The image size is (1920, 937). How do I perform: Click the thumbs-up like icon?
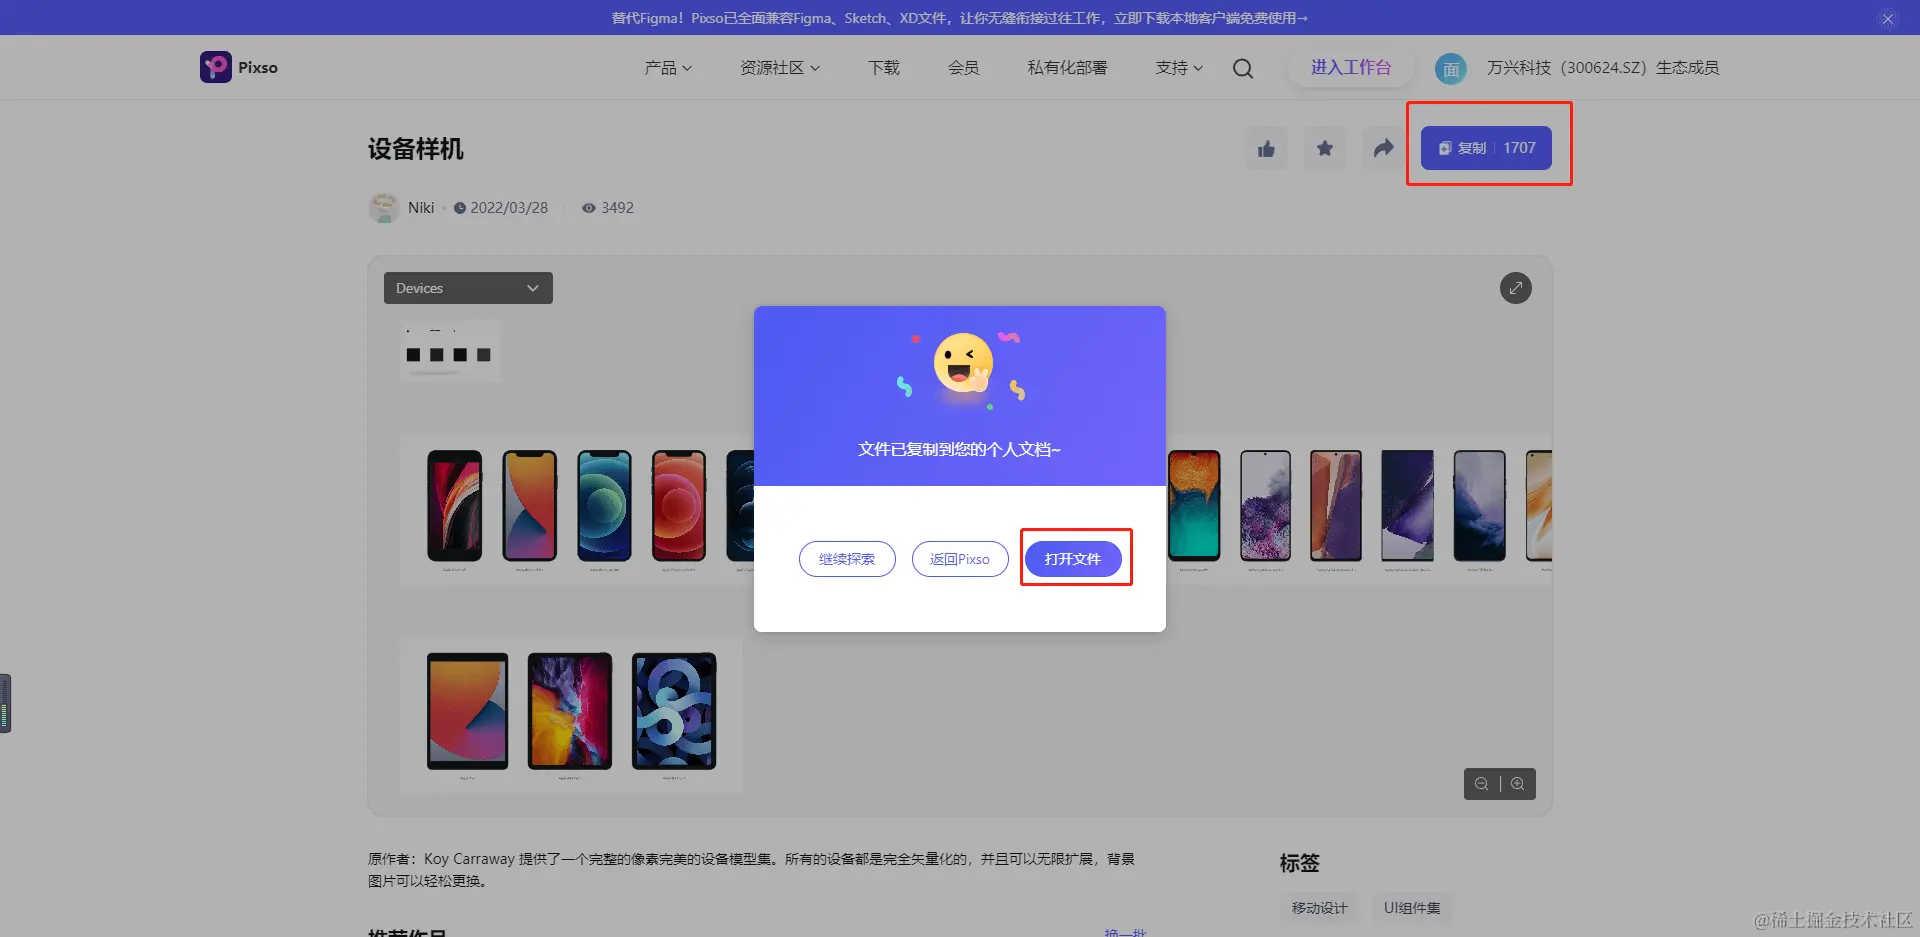click(x=1267, y=149)
